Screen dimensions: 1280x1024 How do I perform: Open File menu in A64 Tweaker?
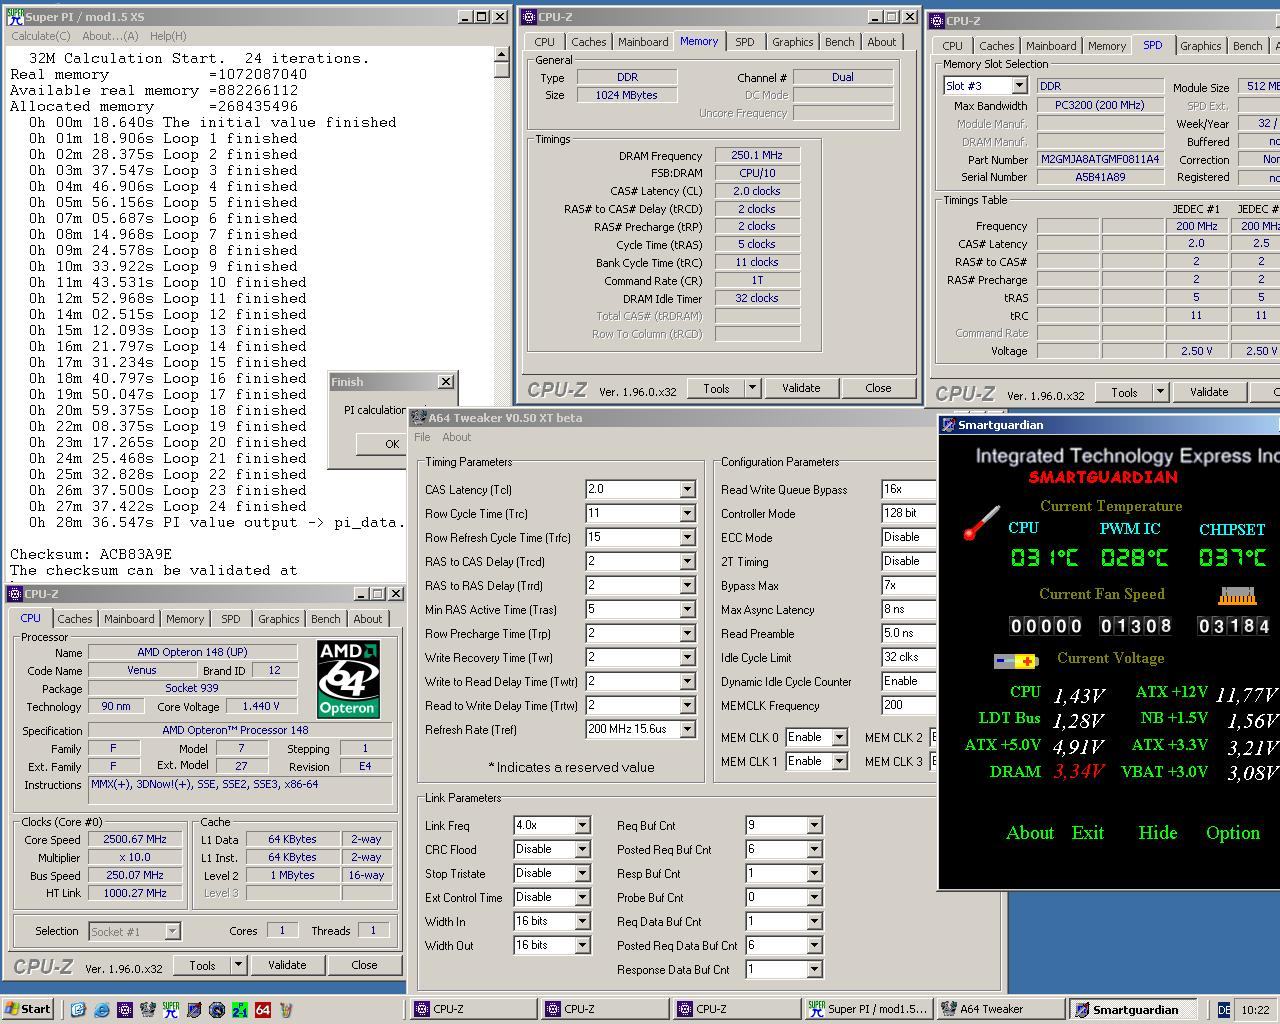pos(422,437)
